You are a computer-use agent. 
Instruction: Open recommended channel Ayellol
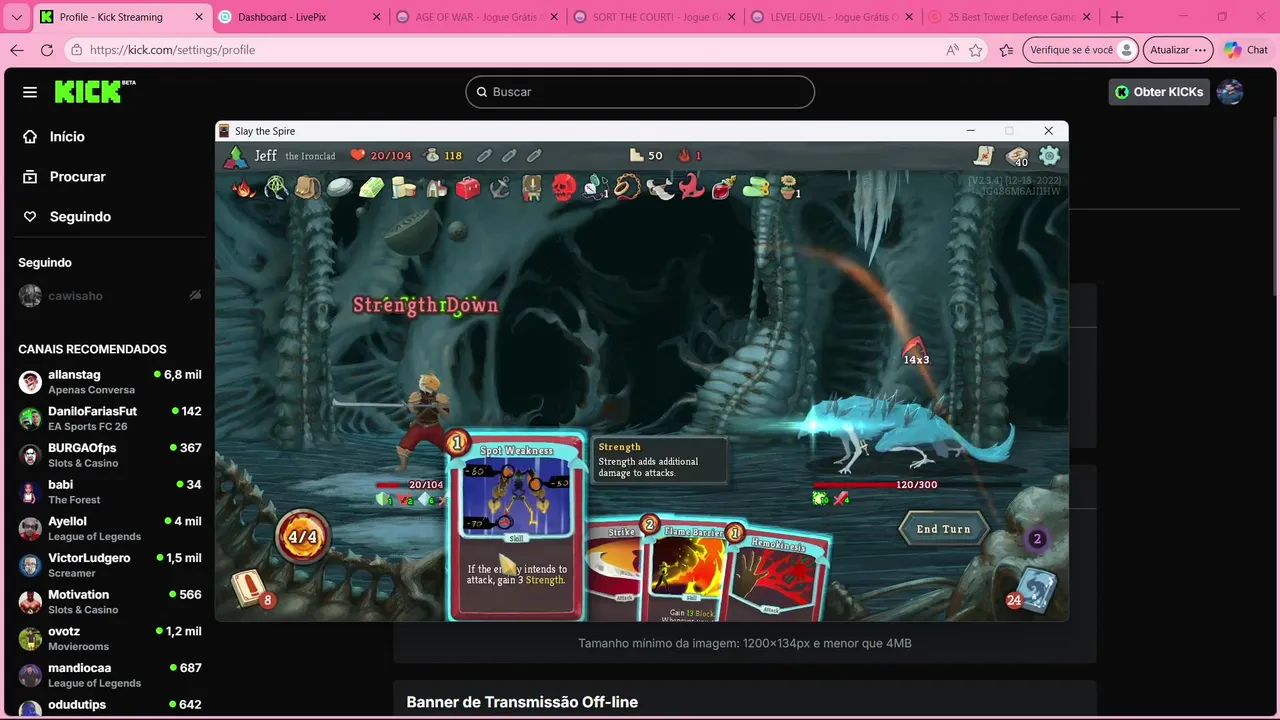tap(109, 528)
